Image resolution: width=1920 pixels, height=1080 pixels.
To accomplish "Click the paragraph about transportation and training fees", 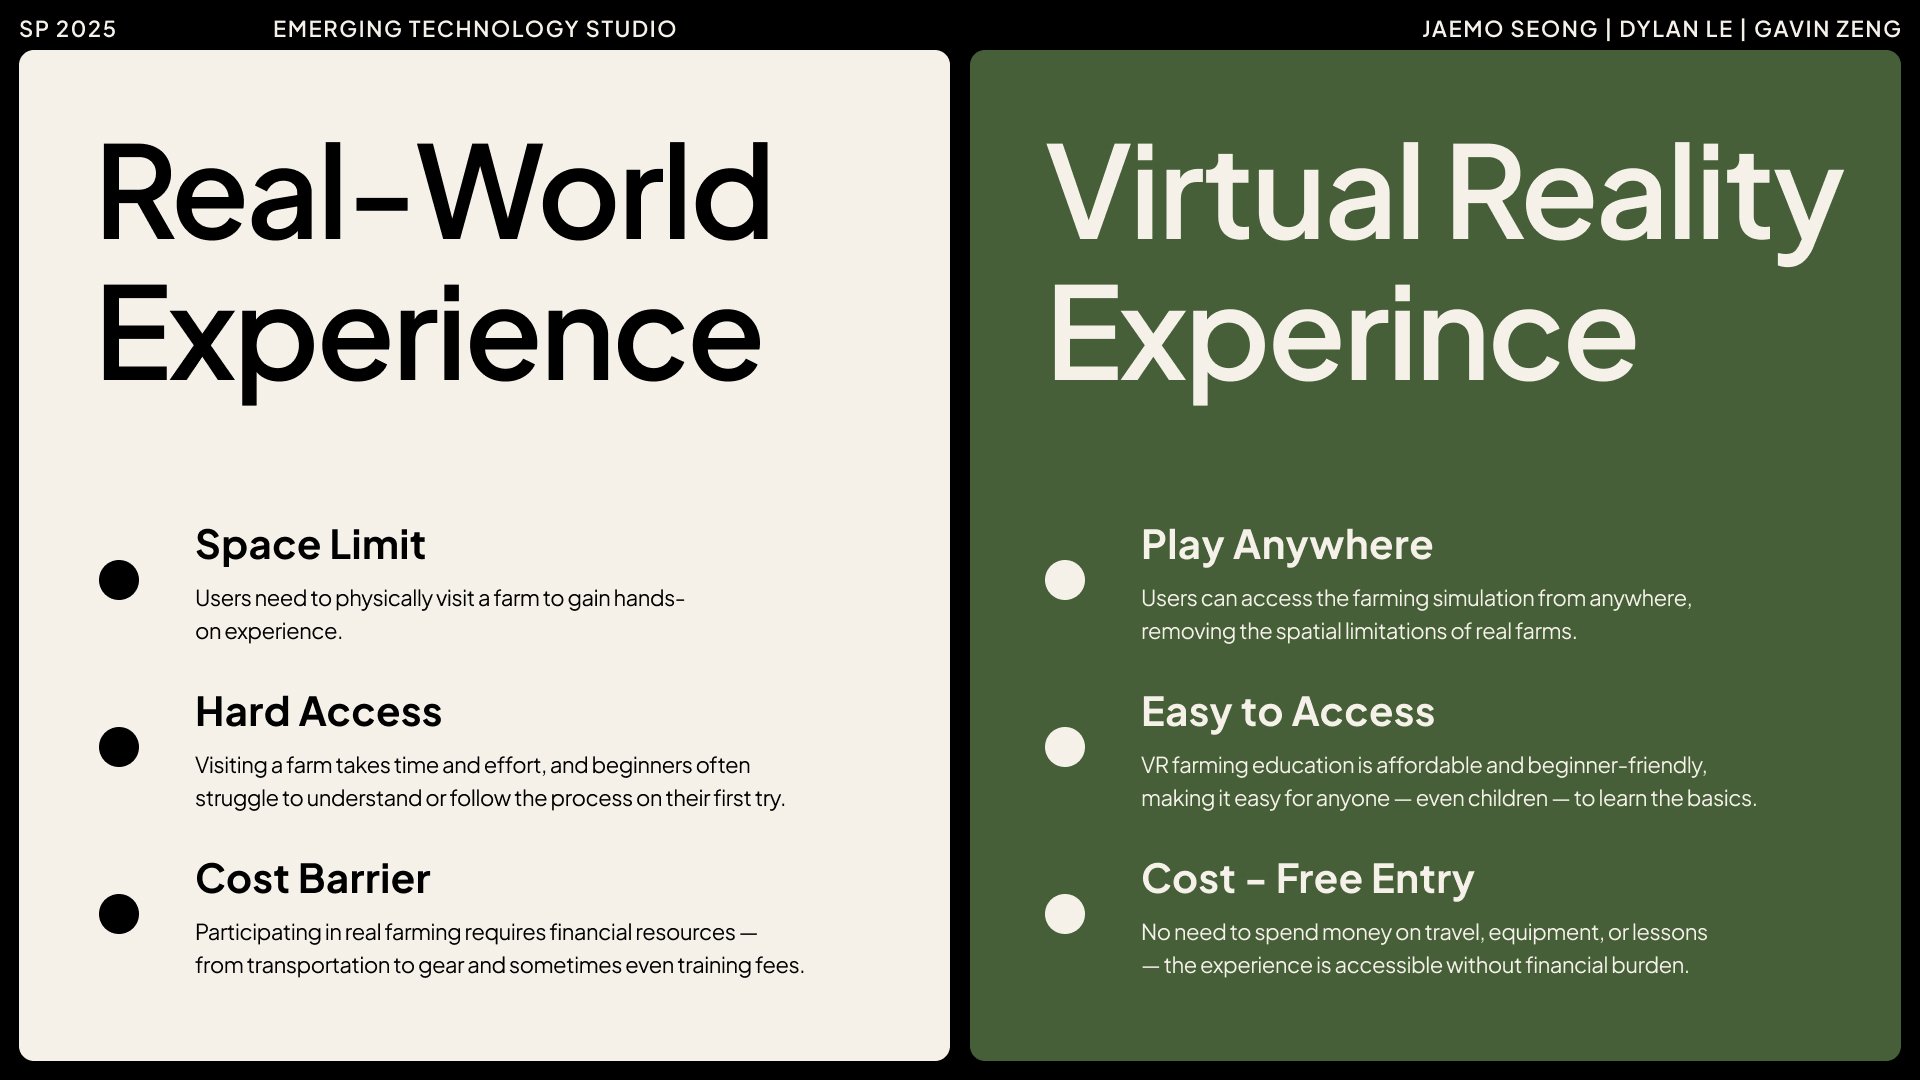I will [x=499, y=948].
